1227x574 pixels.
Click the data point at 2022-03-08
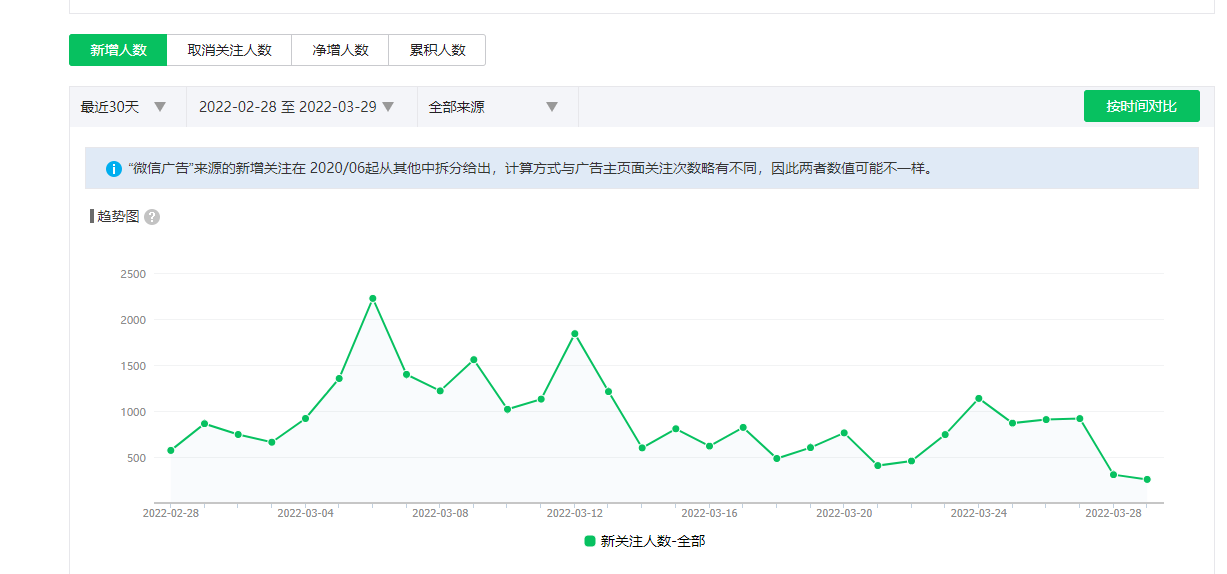click(x=440, y=391)
